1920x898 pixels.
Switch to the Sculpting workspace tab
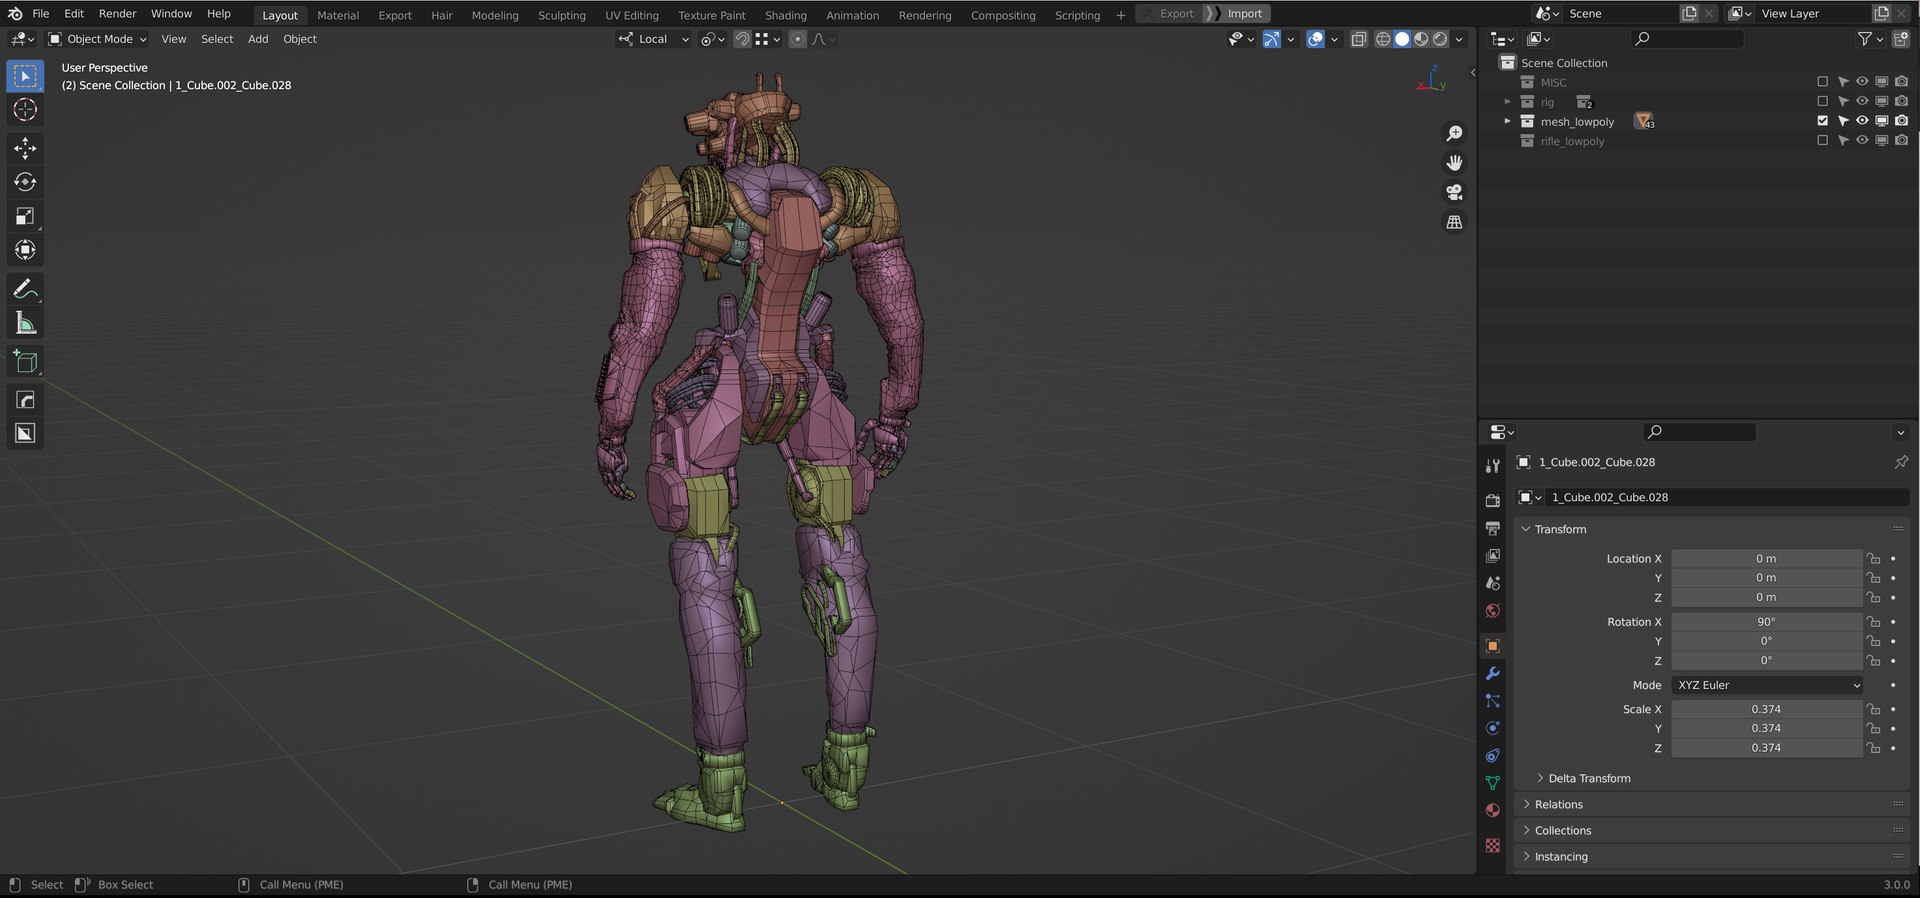[x=561, y=15]
